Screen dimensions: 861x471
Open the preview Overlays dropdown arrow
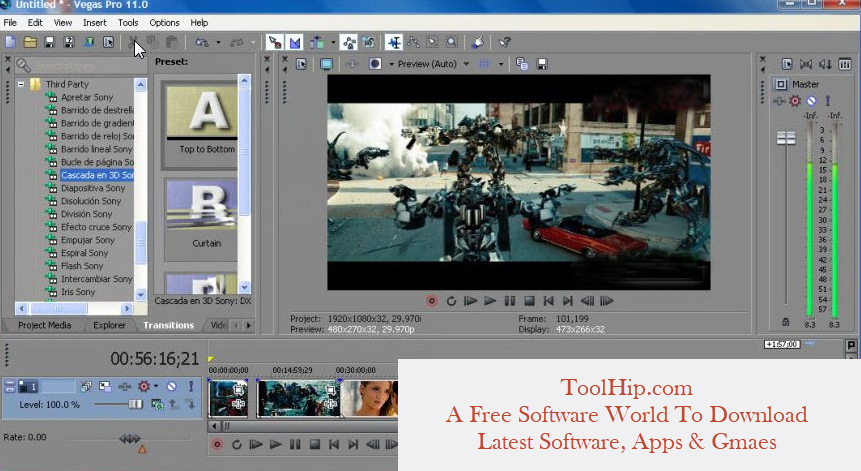[x=501, y=64]
